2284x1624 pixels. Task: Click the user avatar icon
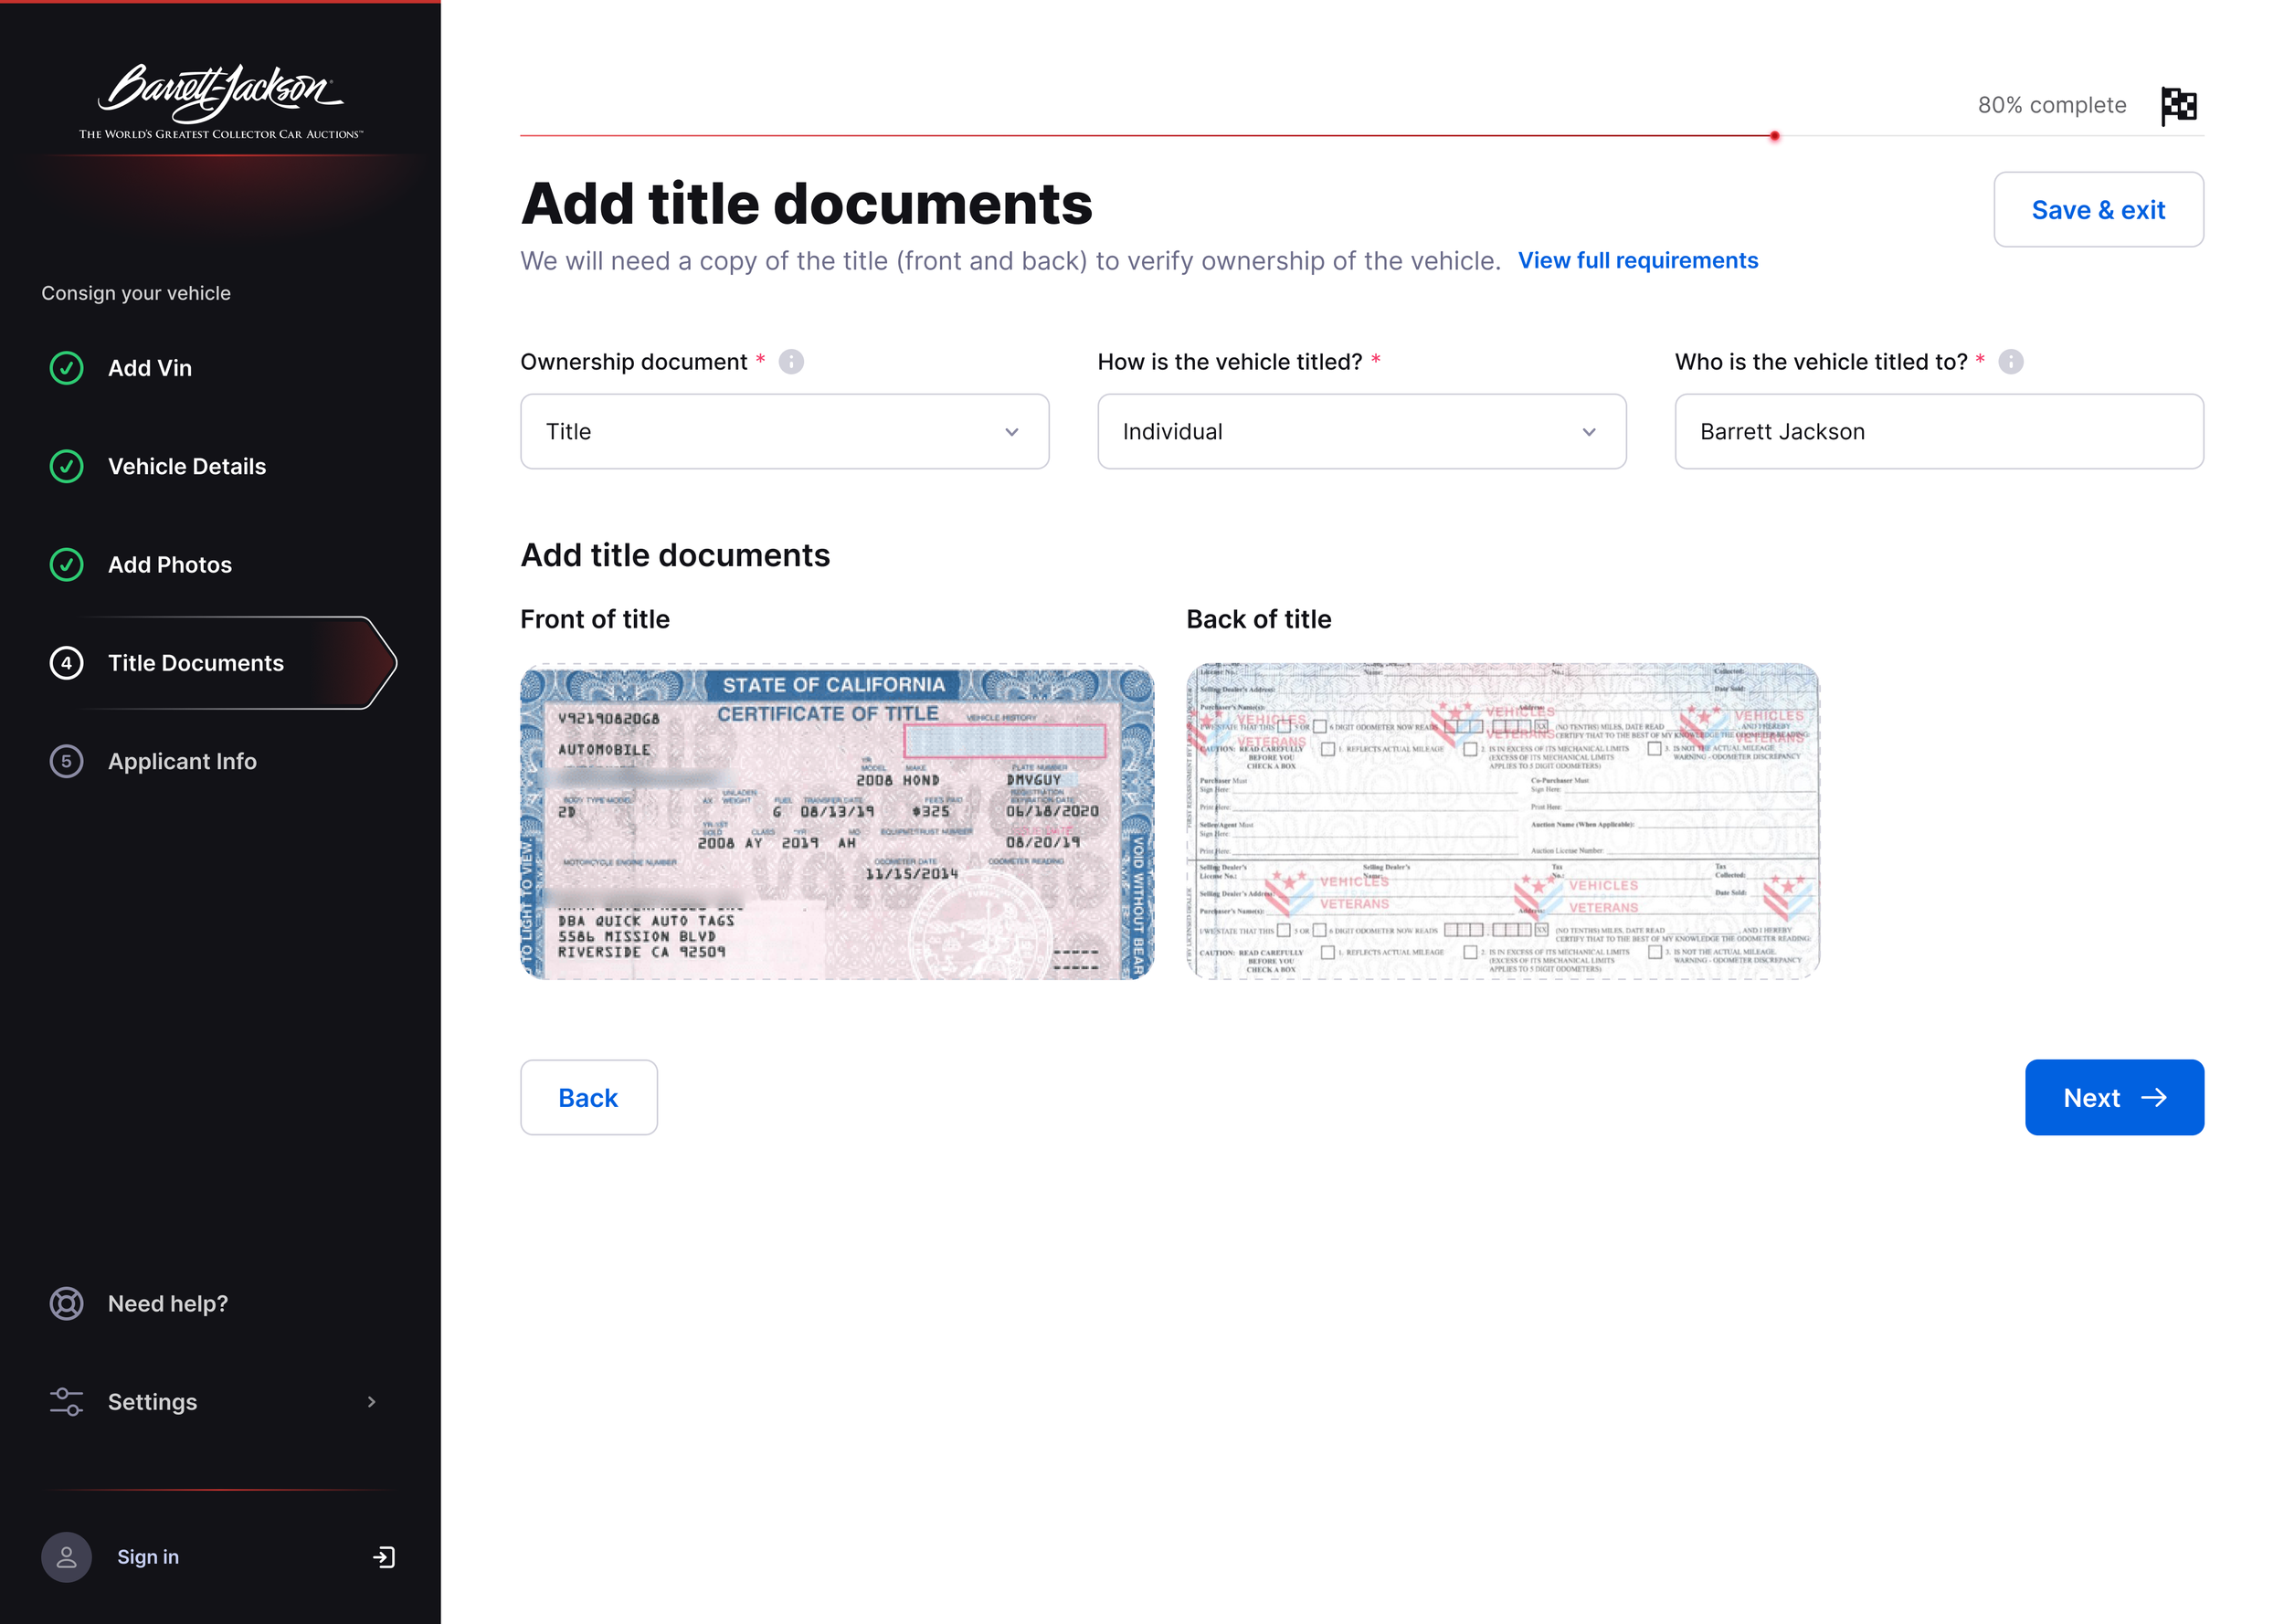tap(67, 1557)
